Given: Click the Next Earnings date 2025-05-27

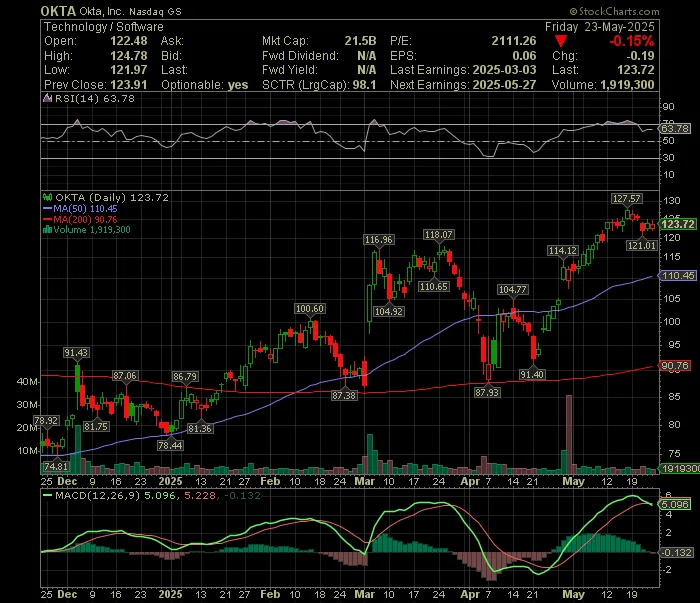Looking at the screenshot, I should (x=504, y=85).
